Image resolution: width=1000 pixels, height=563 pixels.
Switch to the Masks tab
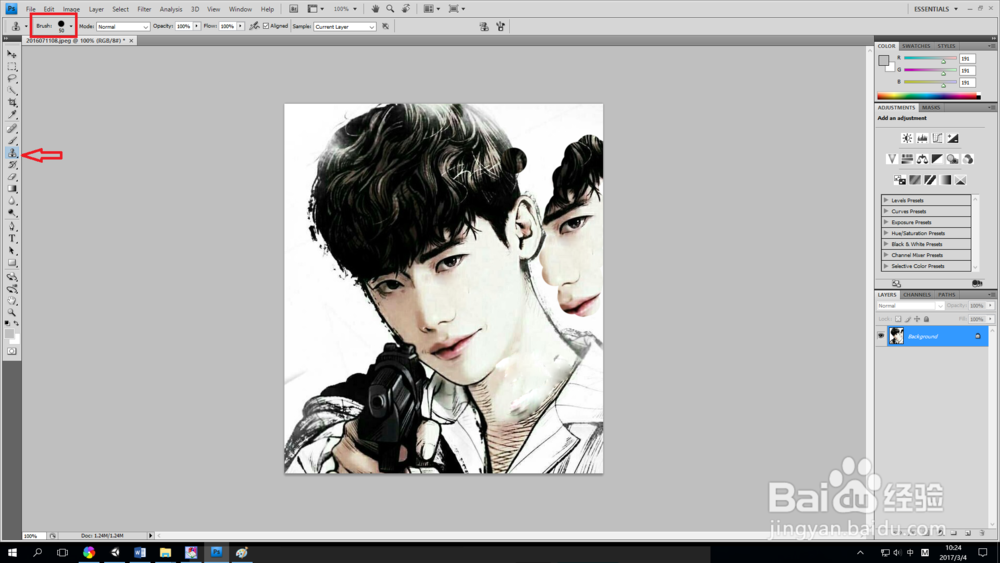(x=930, y=108)
